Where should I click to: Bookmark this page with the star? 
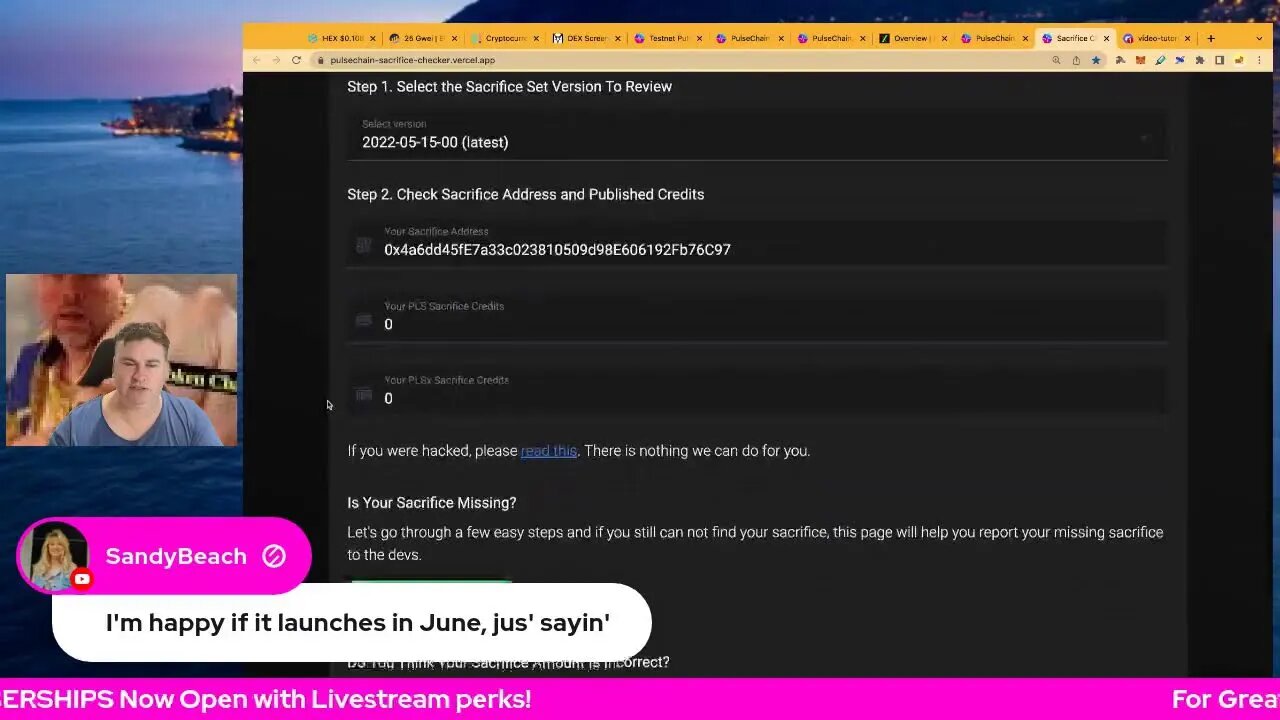pos(1096,60)
